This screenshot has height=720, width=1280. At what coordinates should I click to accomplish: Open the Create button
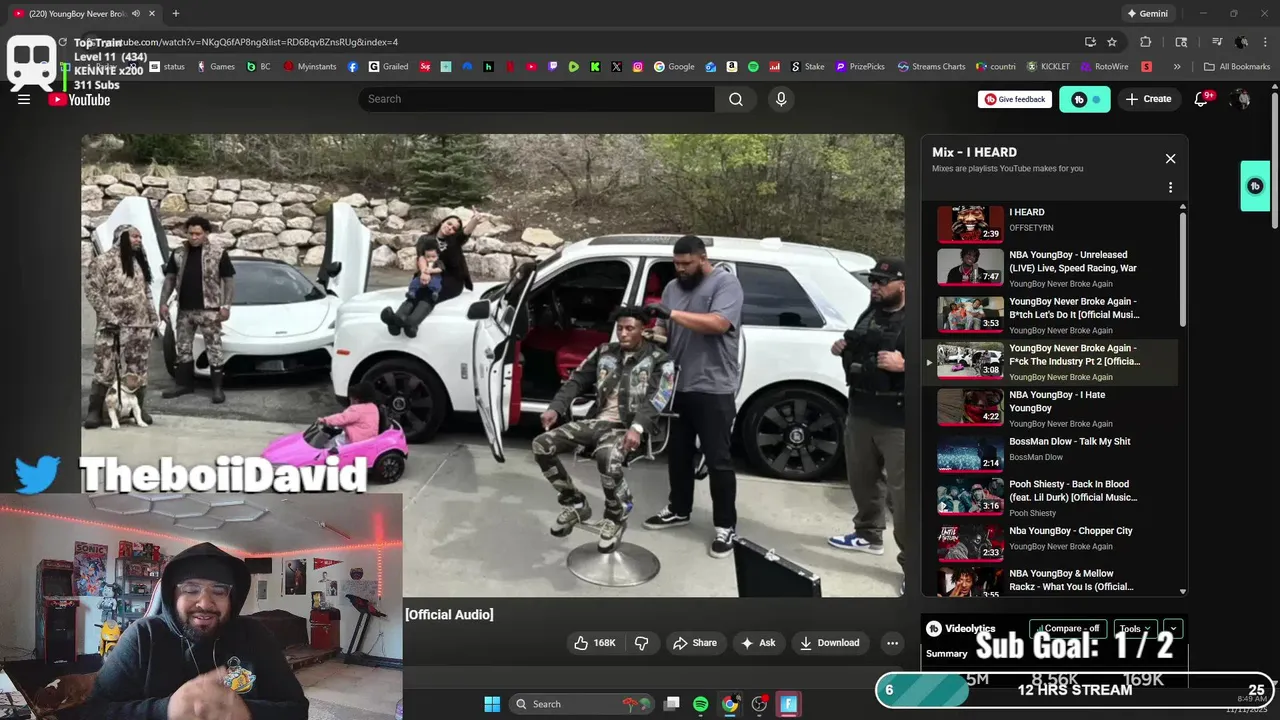1148,99
